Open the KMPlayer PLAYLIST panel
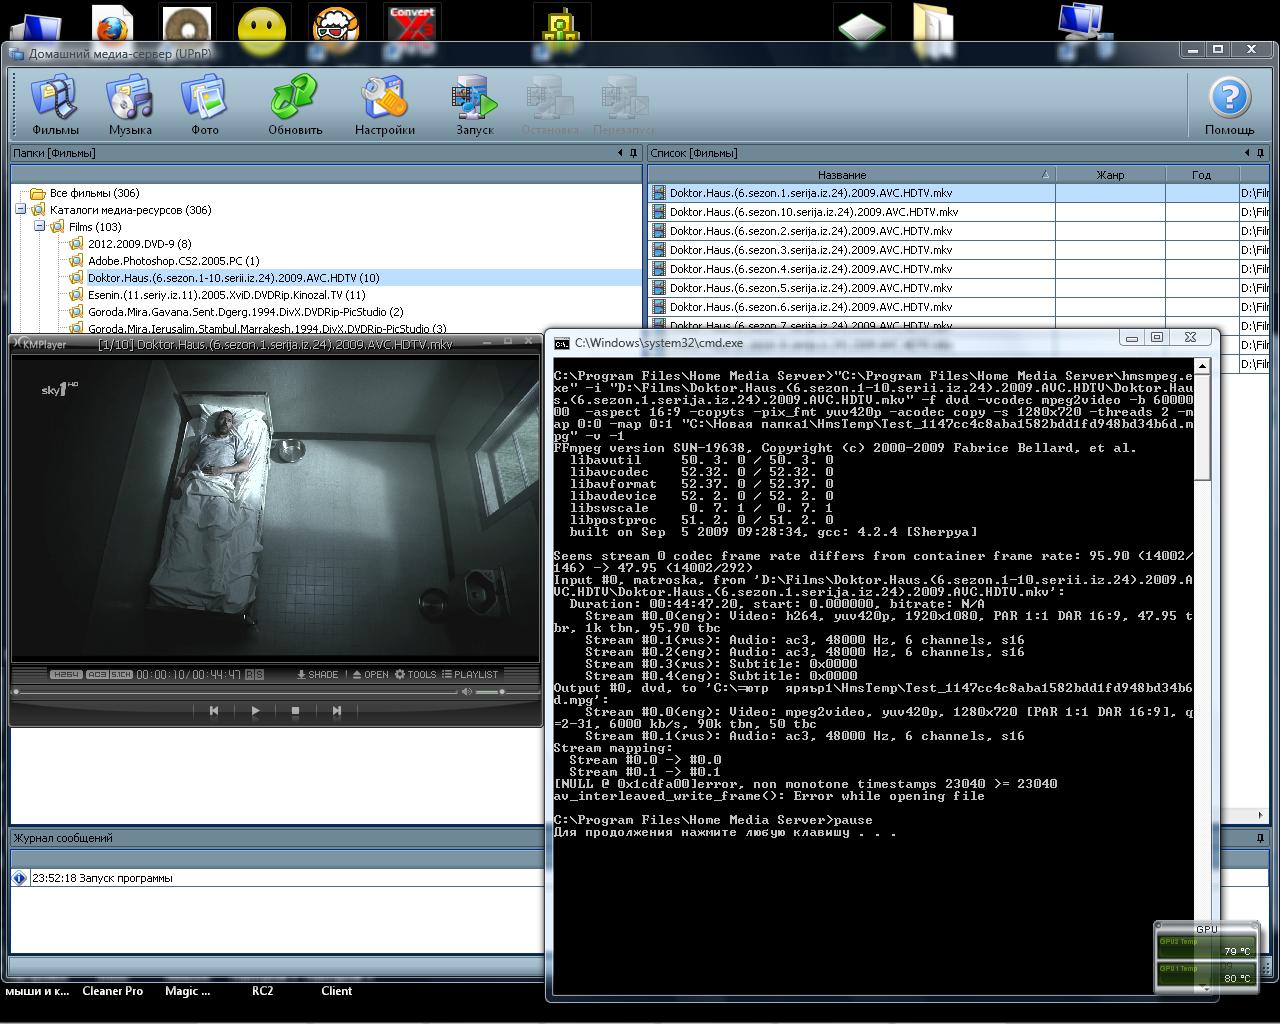1280x1024 pixels. [x=470, y=675]
